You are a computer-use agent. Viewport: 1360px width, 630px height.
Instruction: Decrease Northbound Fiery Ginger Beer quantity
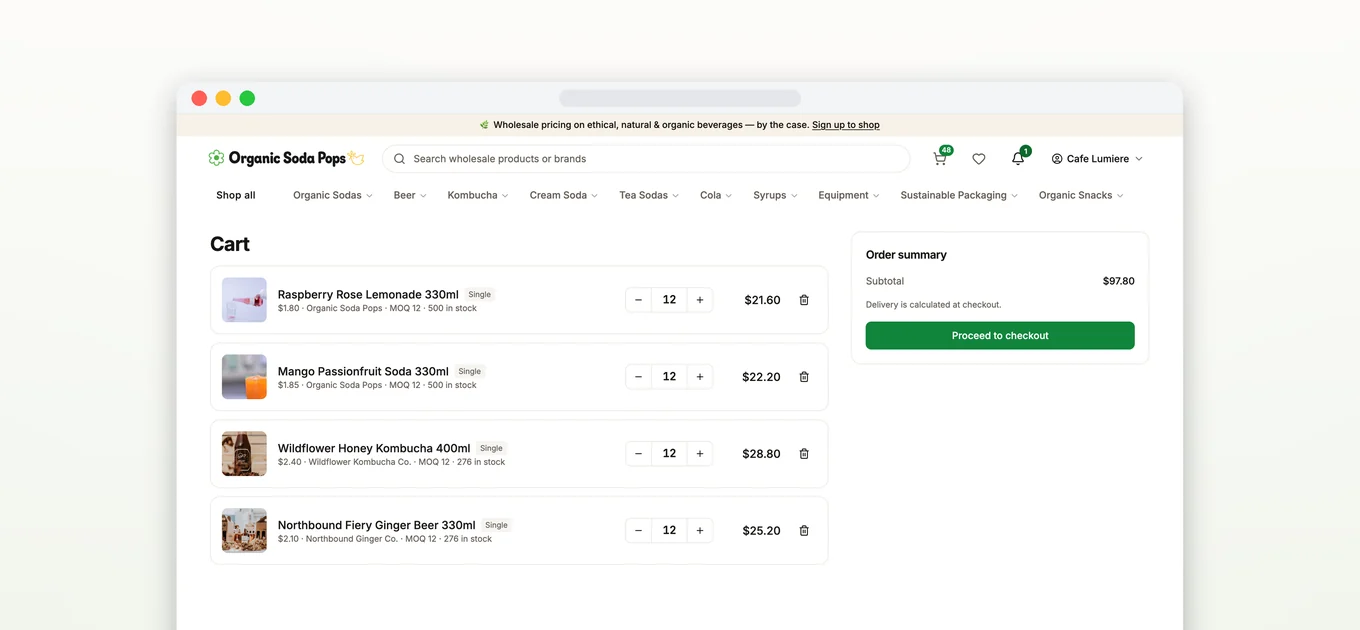[x=639, y=531]
